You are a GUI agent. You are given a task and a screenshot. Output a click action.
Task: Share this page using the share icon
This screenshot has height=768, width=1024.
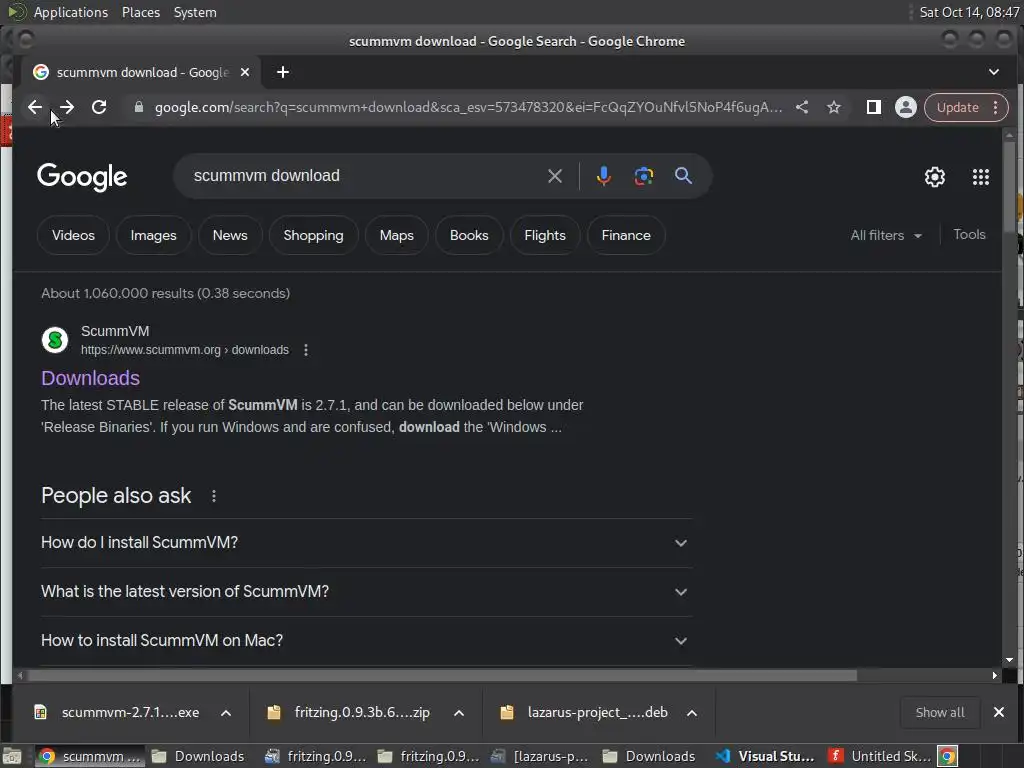click(802, 107)
